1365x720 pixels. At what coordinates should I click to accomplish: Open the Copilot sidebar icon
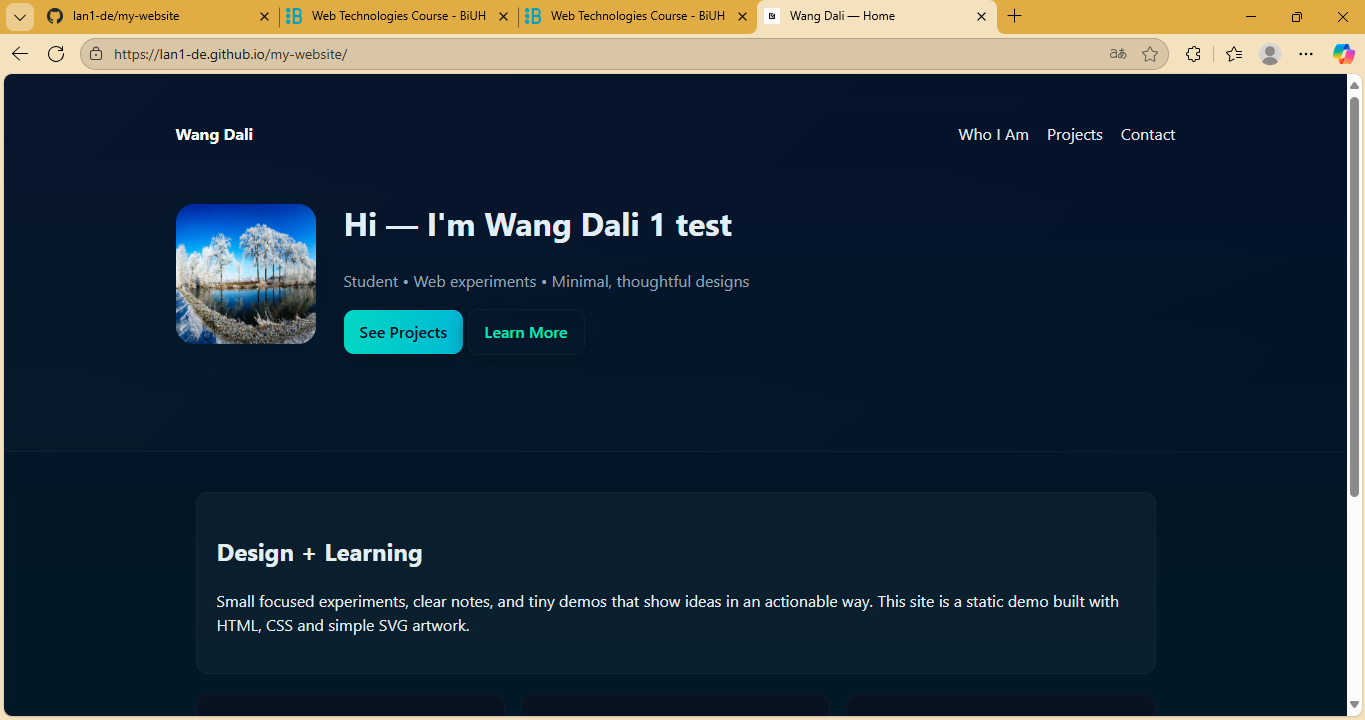[x=1343, y=54]
